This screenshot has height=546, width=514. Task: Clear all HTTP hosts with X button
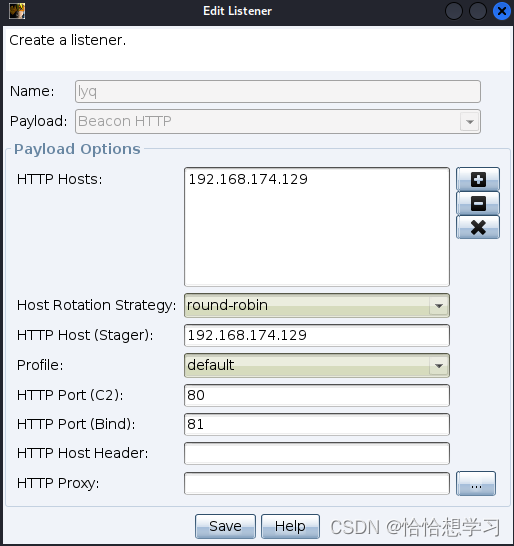(x=478, y=227)
